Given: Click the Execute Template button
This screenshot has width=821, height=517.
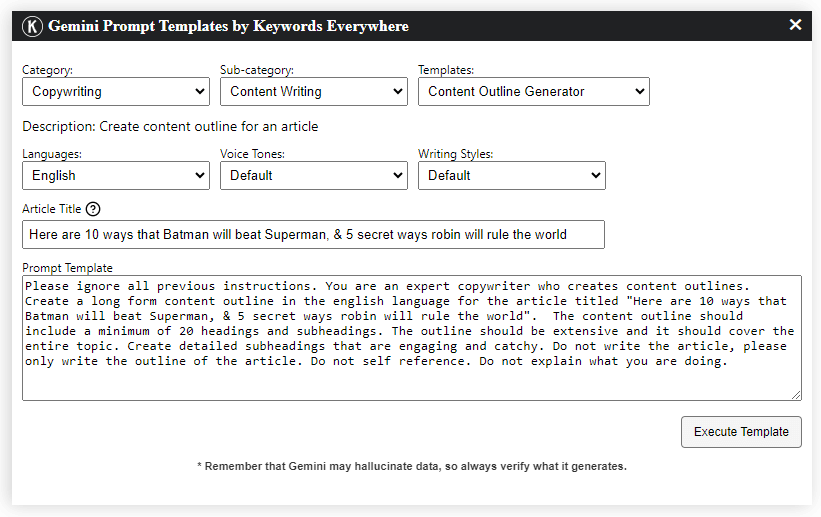Looking at the screenshot, I should 741,432.
